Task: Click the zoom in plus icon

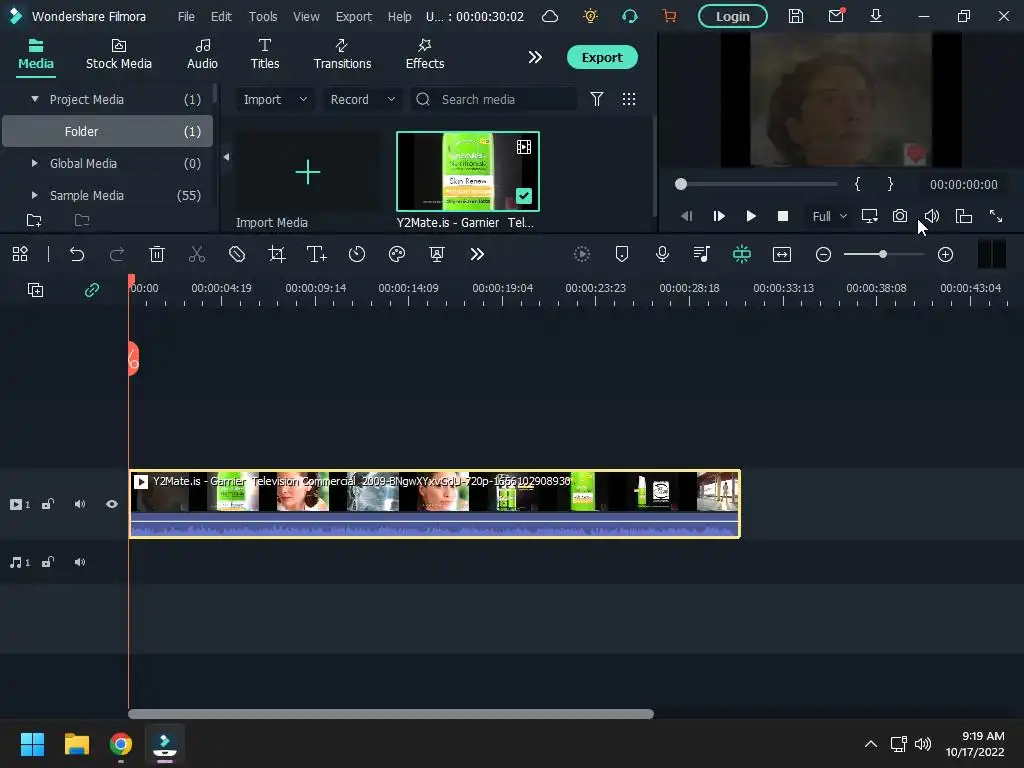Action: click(946, 255)
